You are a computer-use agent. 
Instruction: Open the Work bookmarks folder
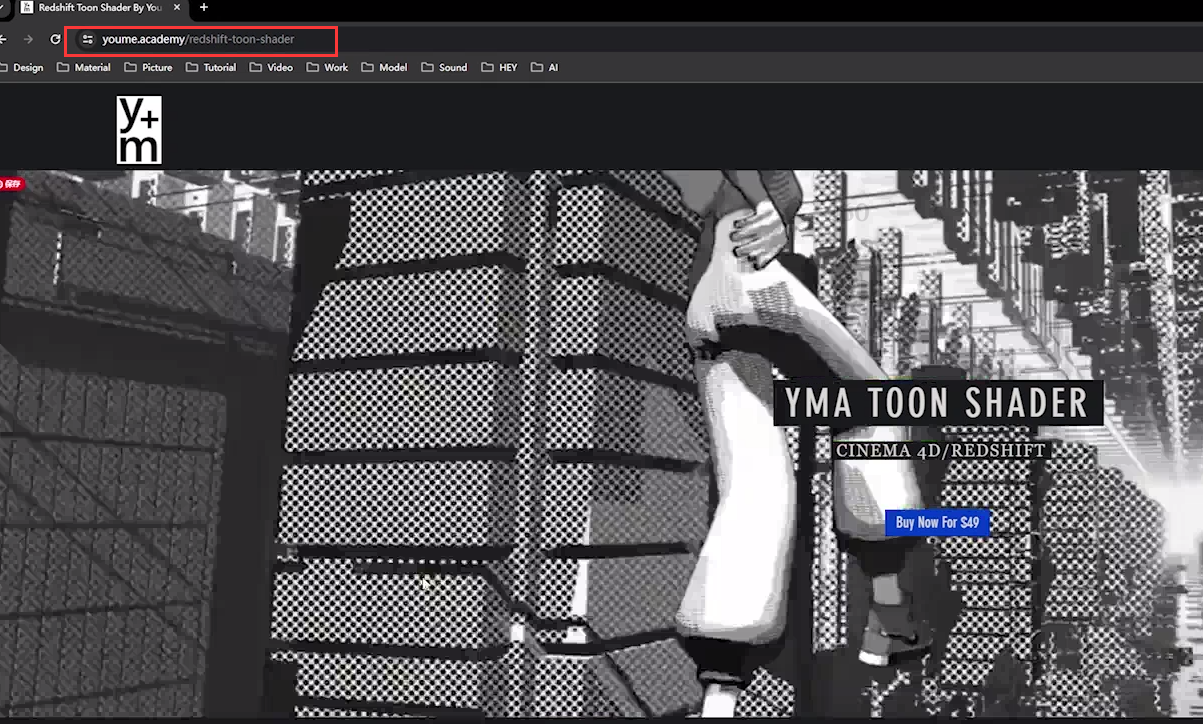pyautogui.click(x=328, y=67)
